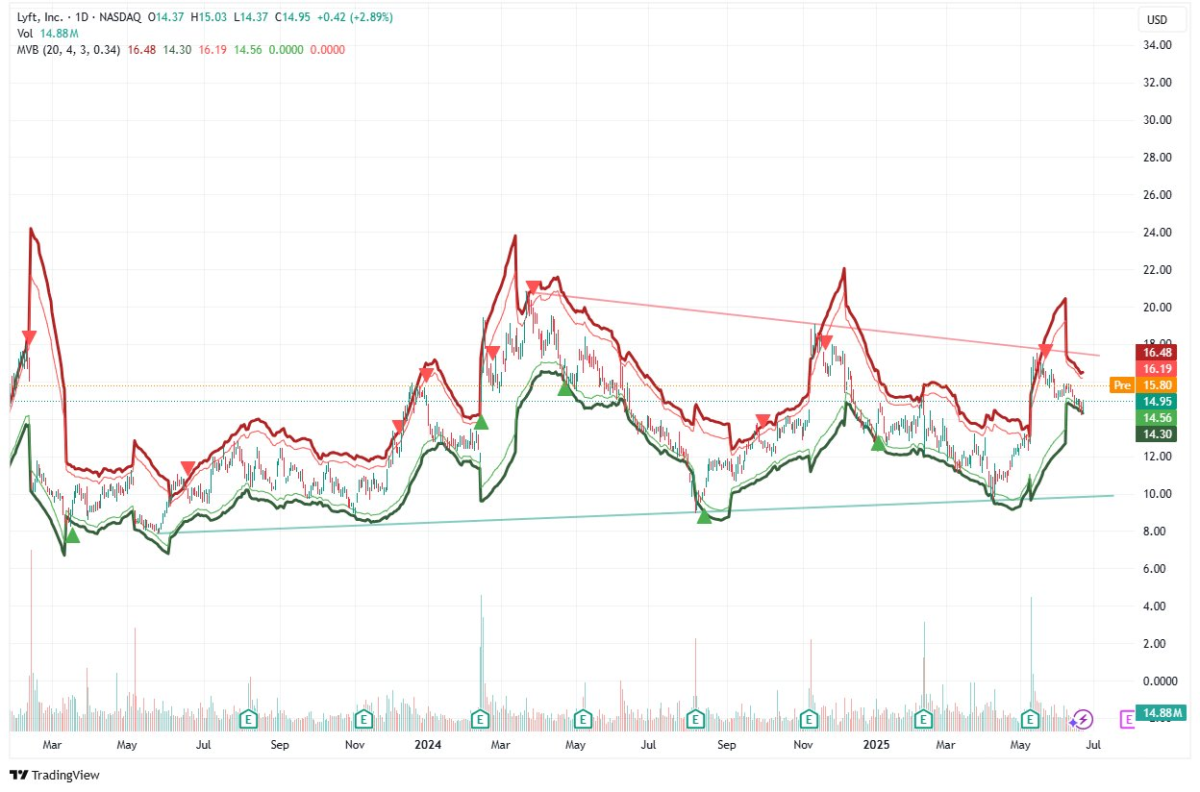
Task: Open the May 2025 earnings marker
Action: (x=1031, y=718)
